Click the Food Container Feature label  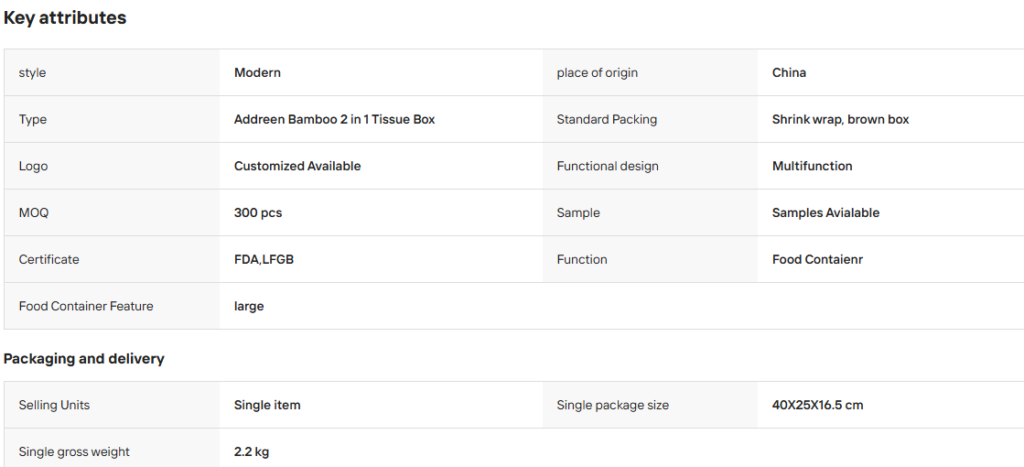[86, 306]
